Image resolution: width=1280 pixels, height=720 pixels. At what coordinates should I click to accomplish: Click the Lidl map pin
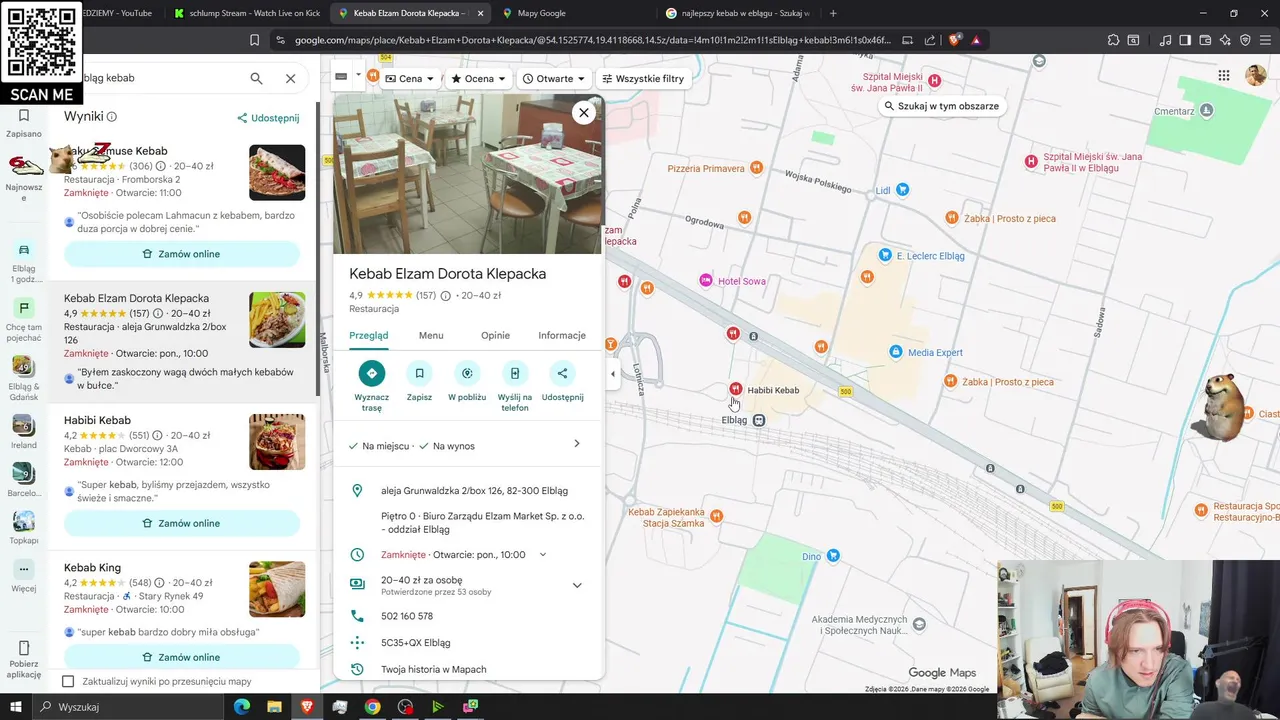(903, 189)
